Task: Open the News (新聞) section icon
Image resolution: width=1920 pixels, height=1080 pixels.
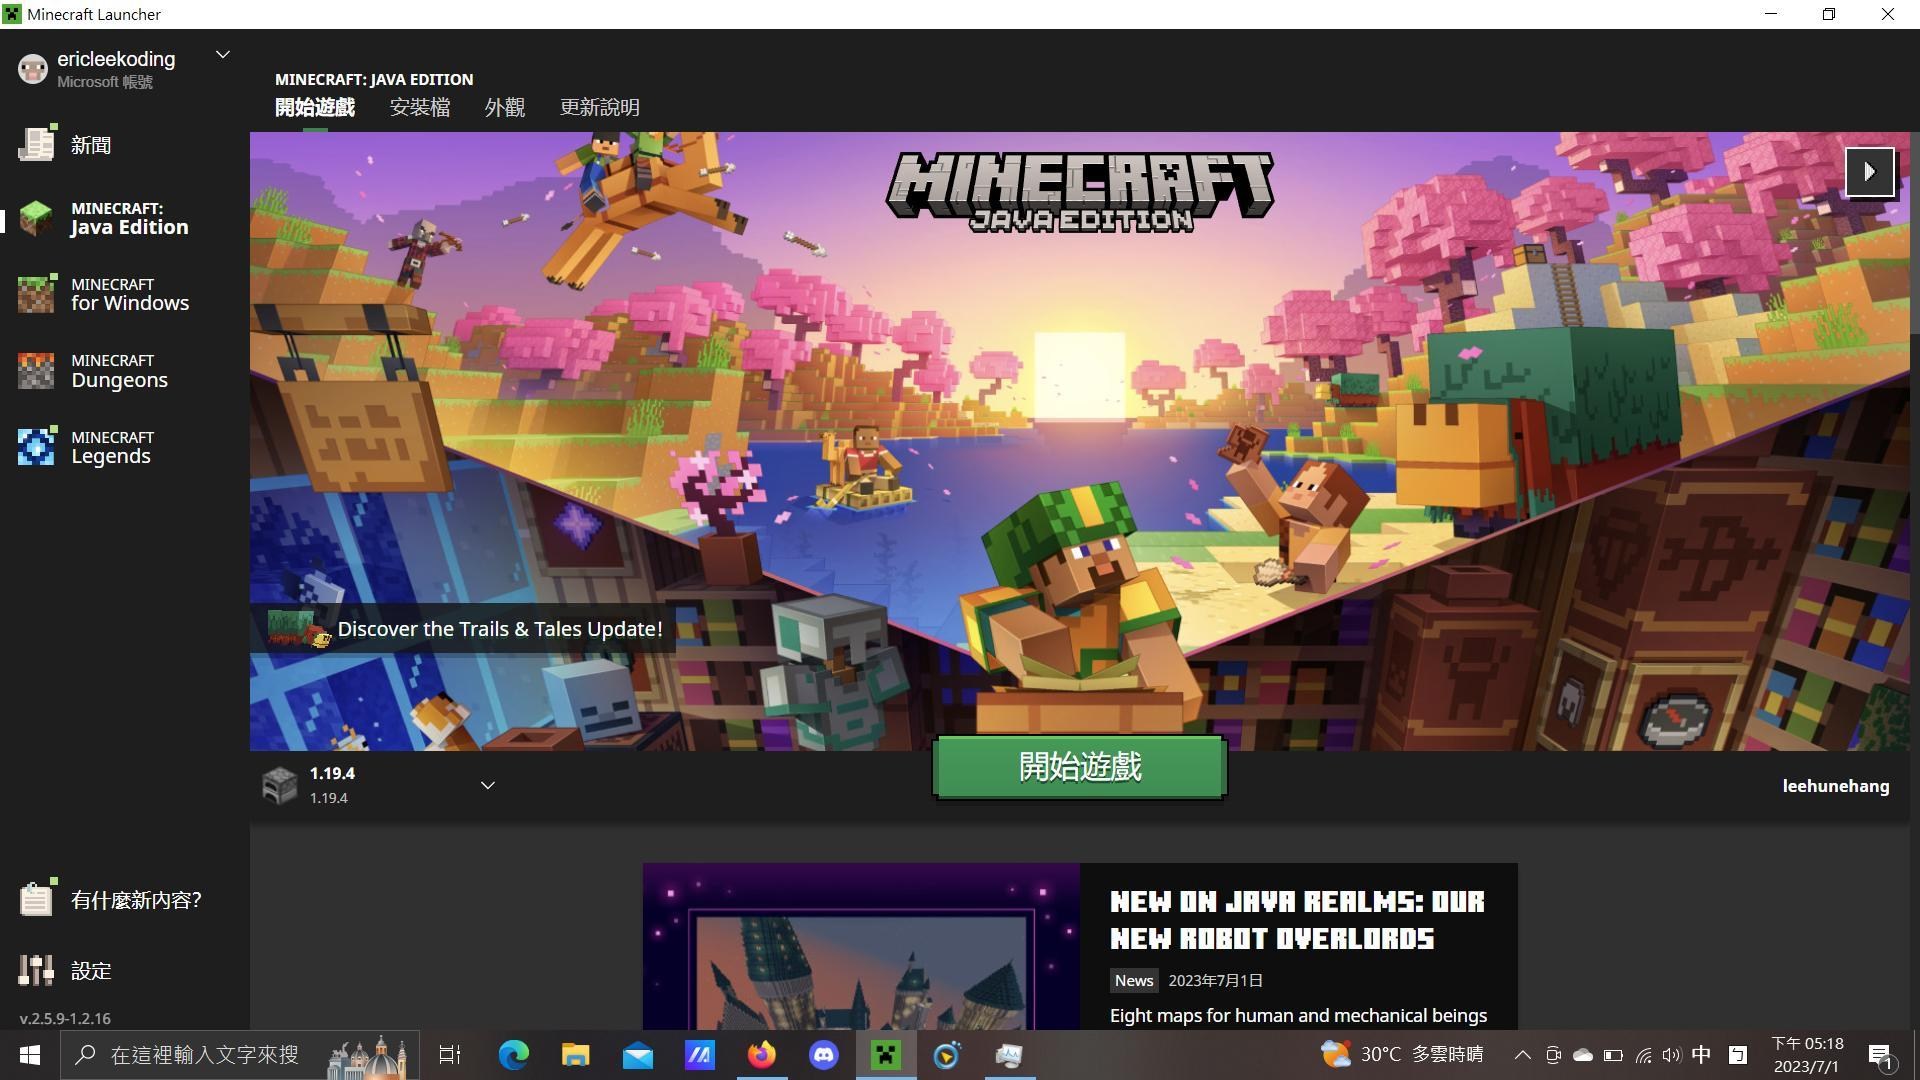Action: pos(37,145)
